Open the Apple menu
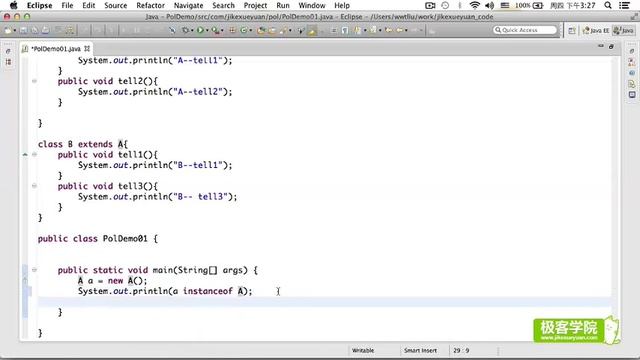640x360 pixels. click(x=13, y=5)
